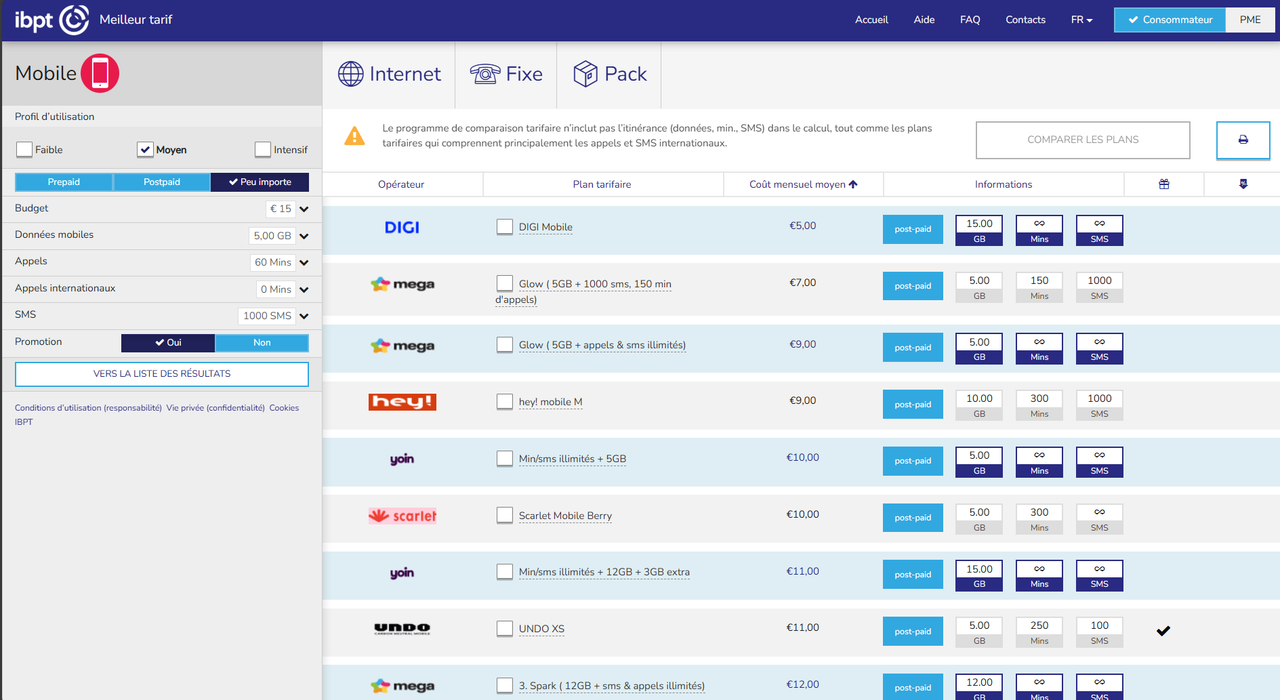Open the Contacts menu item

[x=1025, y=20]
